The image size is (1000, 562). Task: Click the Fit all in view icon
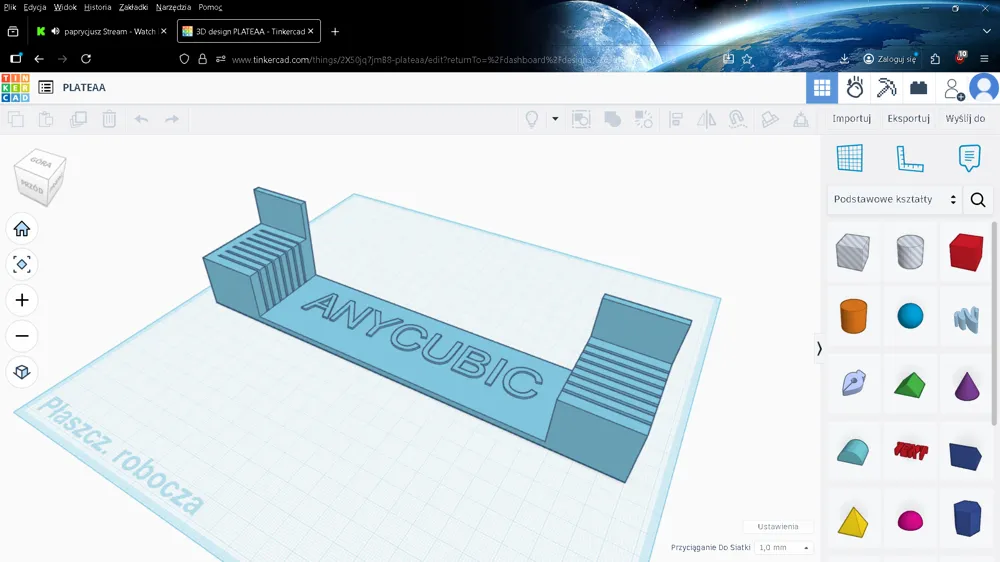click(22, 265)
